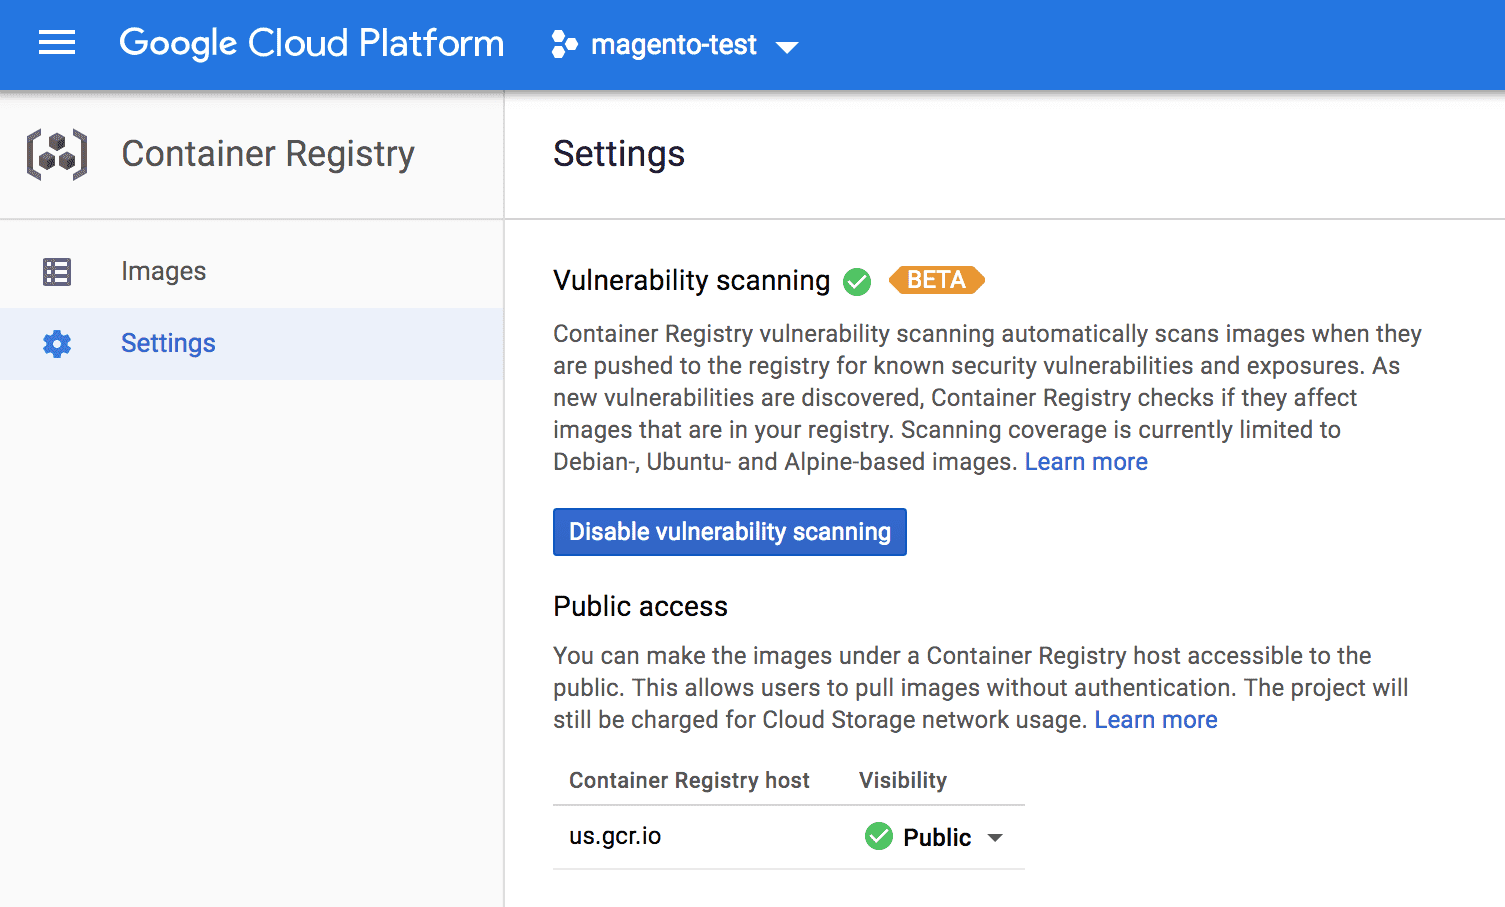Click the us.gcr.io host cell

(x=615, y=837)
